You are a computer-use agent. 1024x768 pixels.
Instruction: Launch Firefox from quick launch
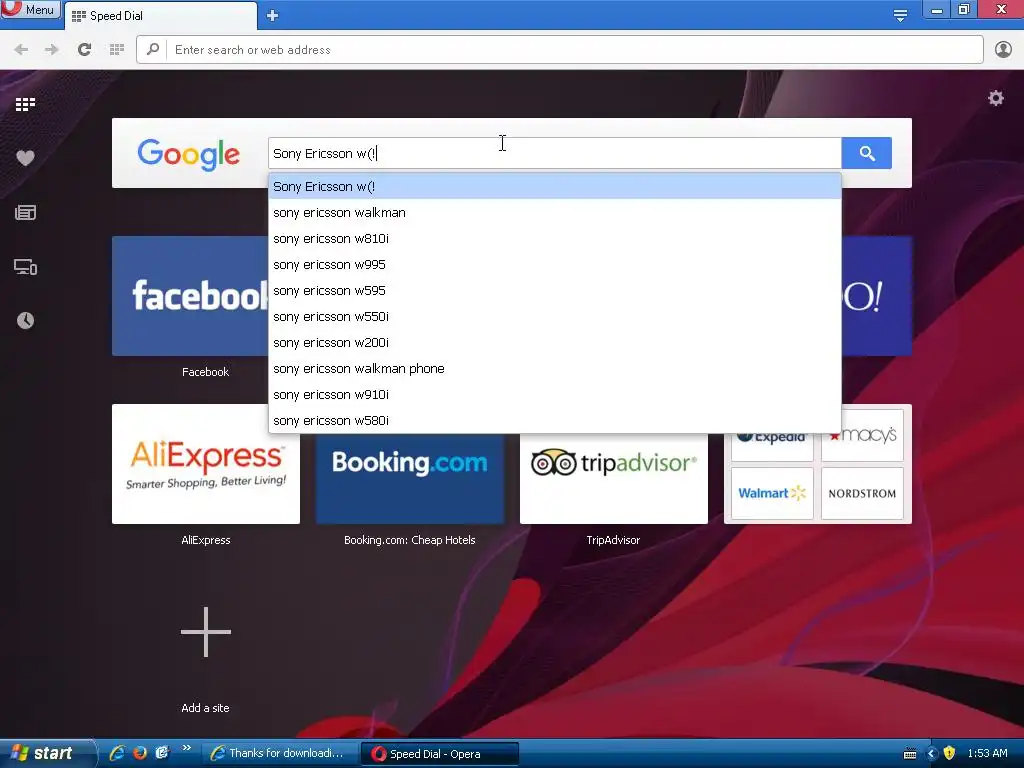point(140,753)
